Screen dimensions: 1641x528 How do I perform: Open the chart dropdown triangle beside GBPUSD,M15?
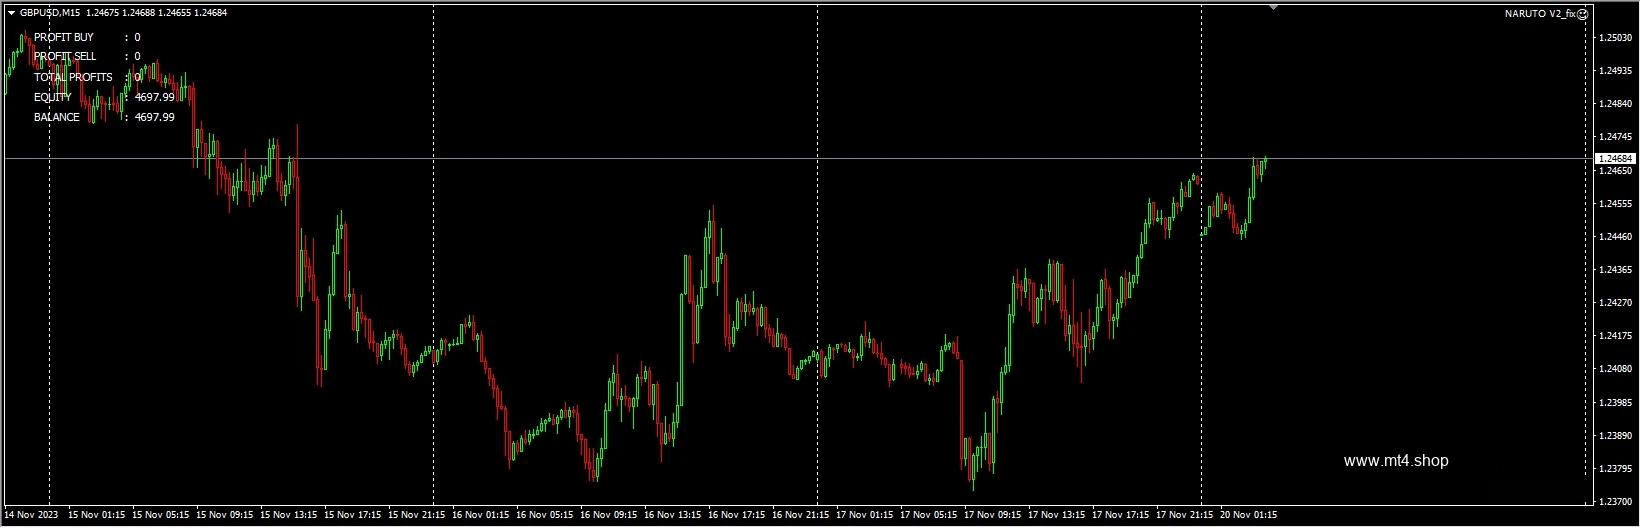11,13
